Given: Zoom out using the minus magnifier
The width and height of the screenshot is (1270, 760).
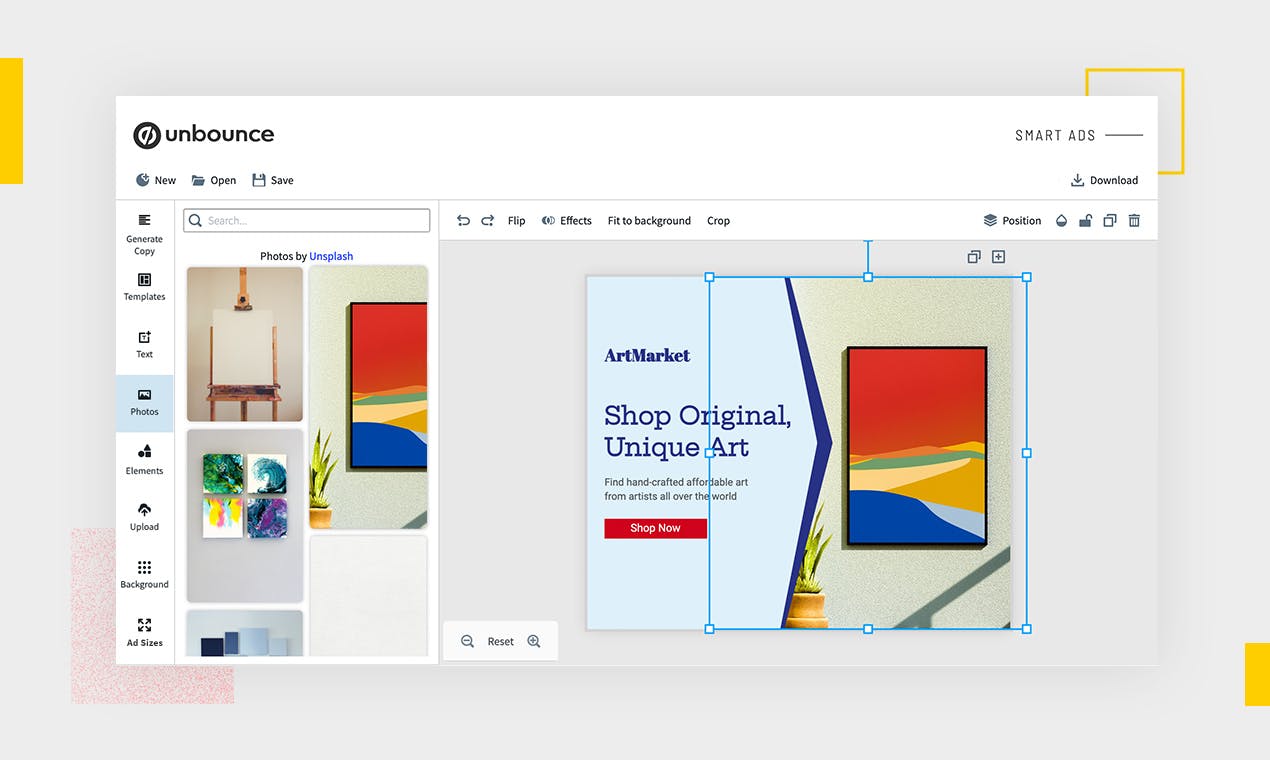Looking at the screenshot, I should [467, 642].
